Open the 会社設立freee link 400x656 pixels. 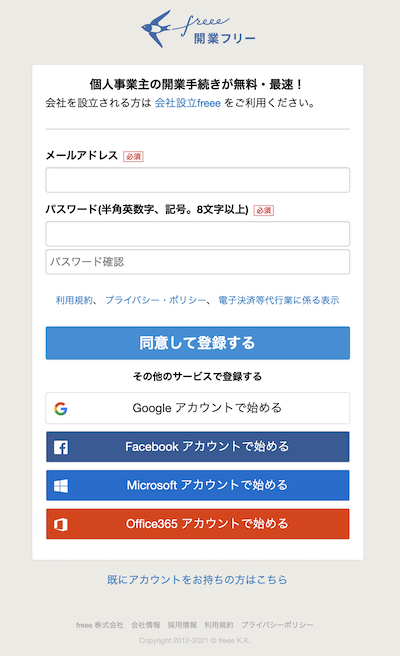[x=187, y=103]
